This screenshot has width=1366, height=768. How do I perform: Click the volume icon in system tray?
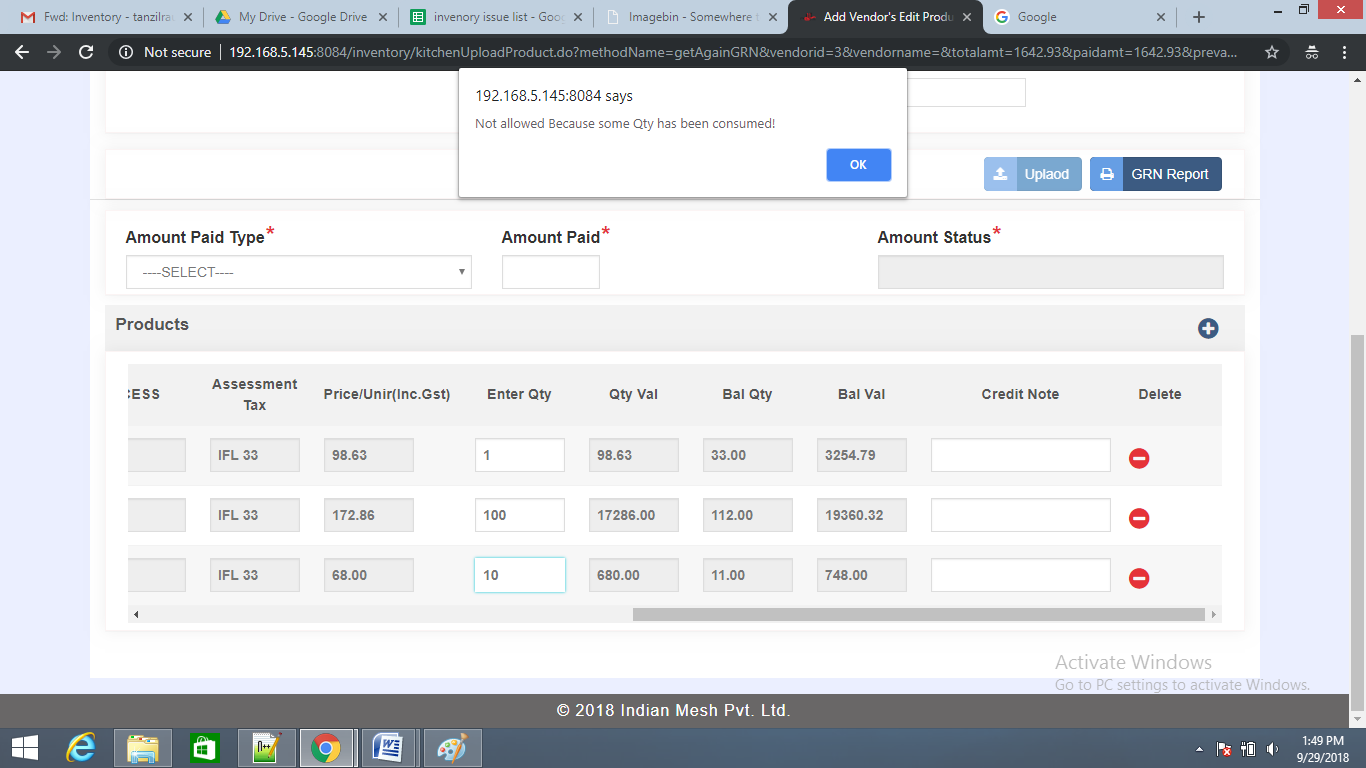tap(1272, 748)
